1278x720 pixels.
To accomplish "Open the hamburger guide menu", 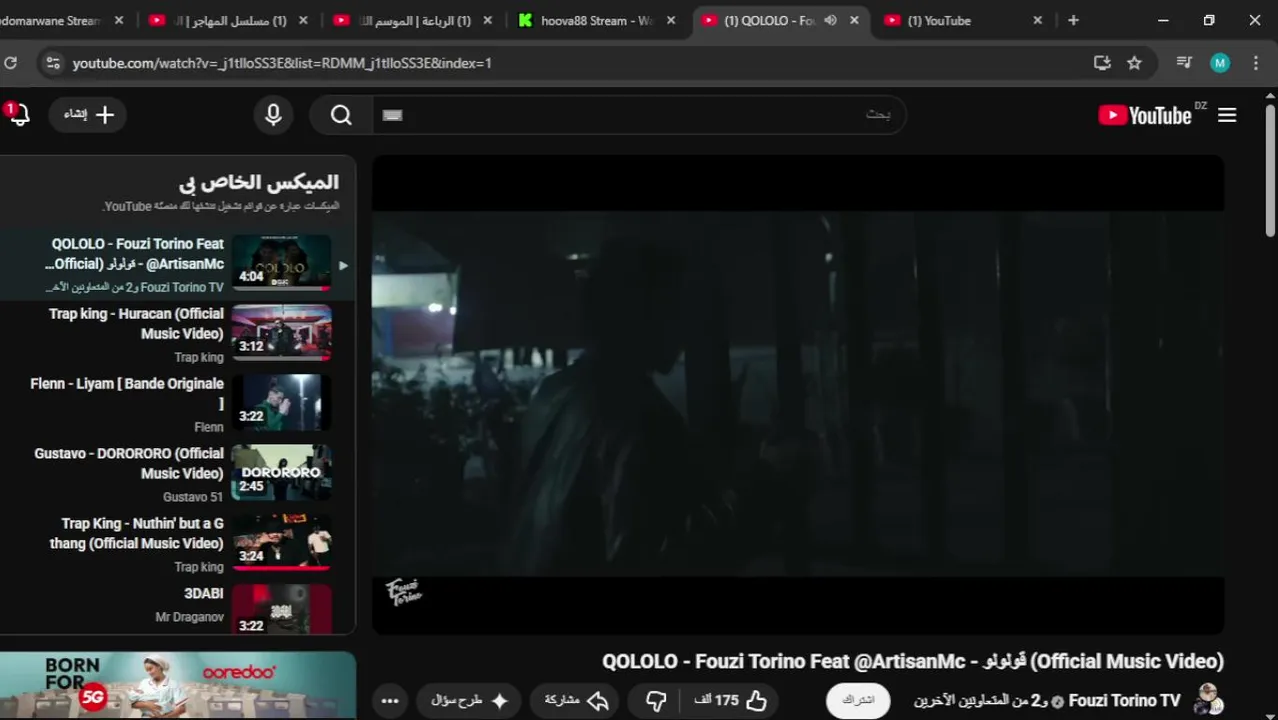I will pyautogui.click(x=1227, y=115).
